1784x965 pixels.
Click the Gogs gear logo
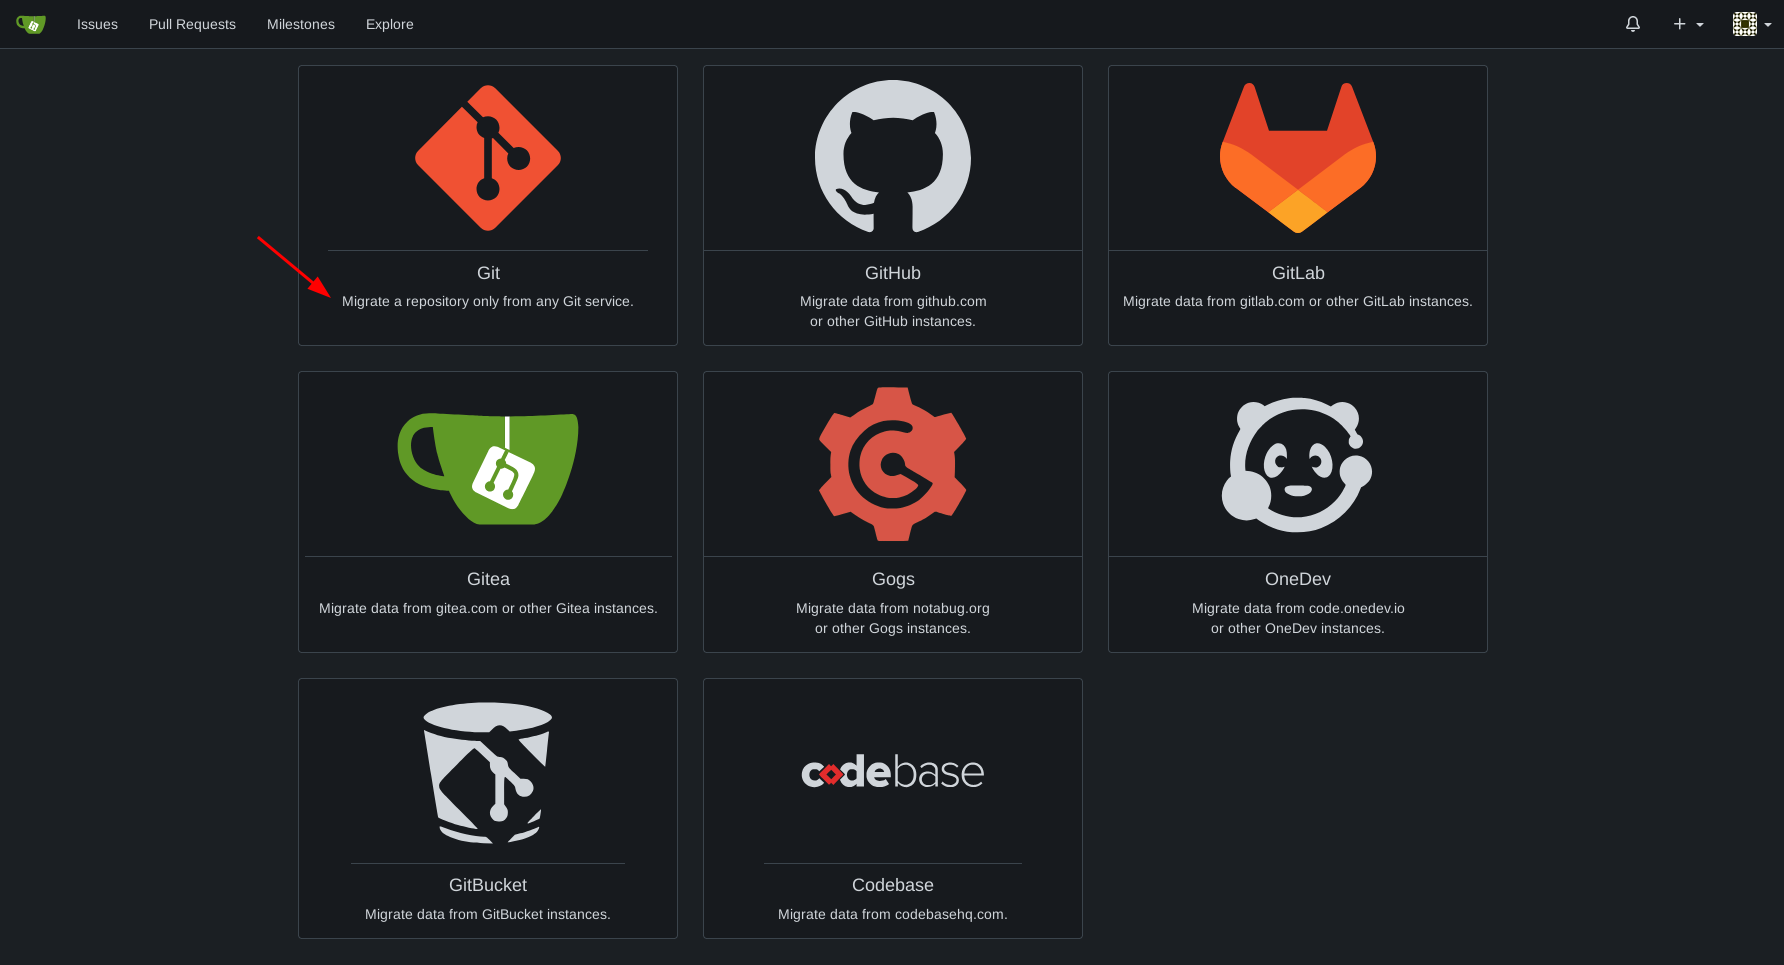[x=893, y=464]
